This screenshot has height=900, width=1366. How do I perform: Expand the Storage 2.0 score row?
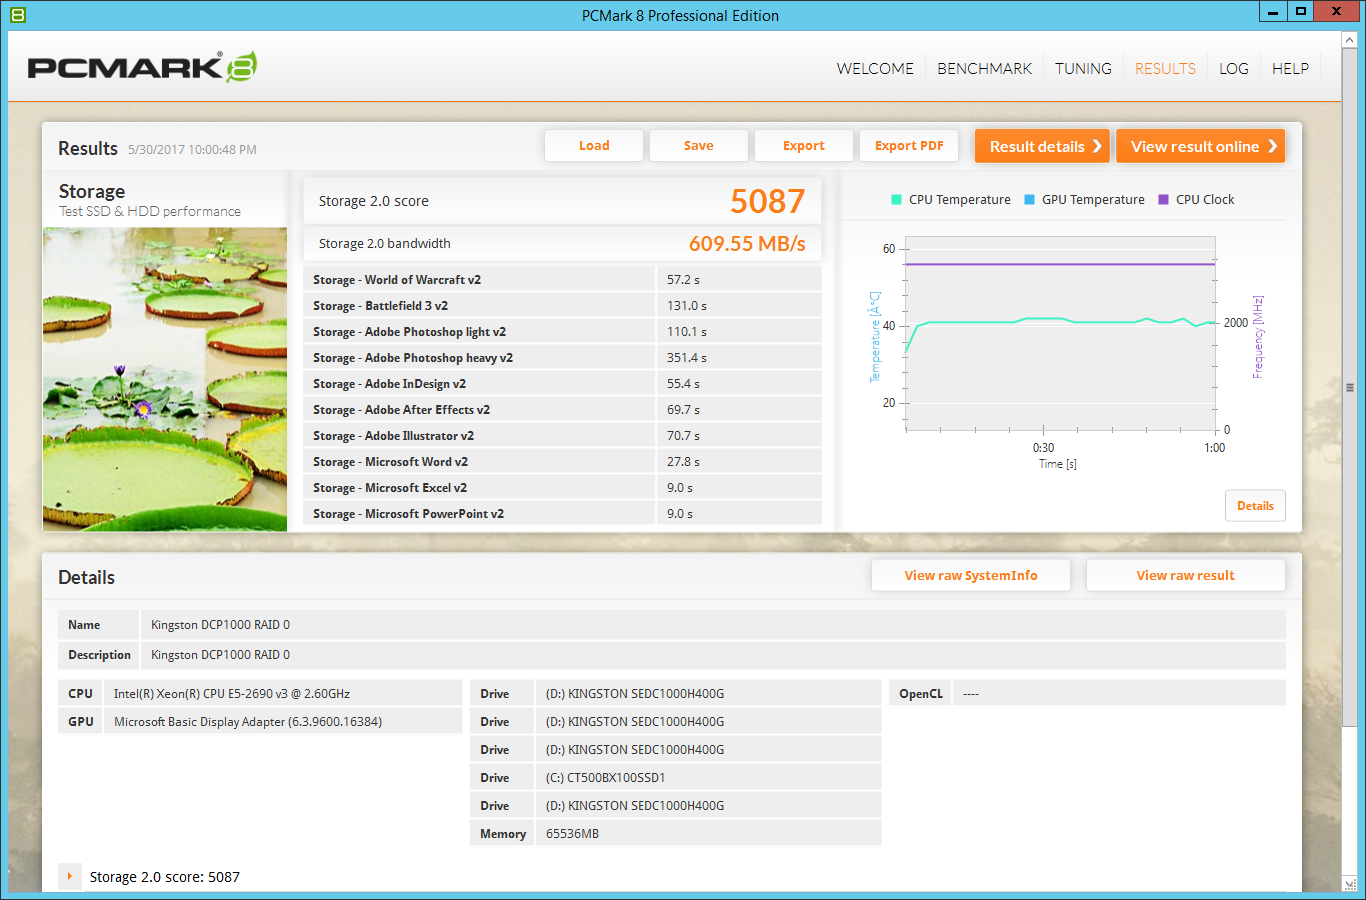(69, 877)
